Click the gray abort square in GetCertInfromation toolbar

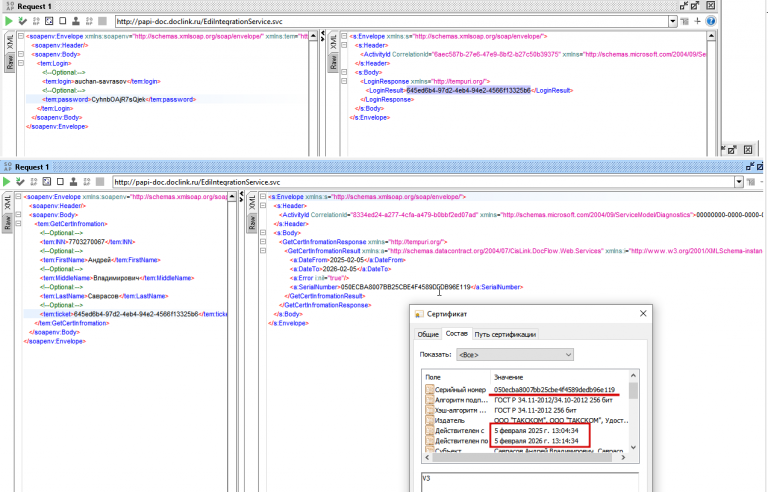point(100,182)
